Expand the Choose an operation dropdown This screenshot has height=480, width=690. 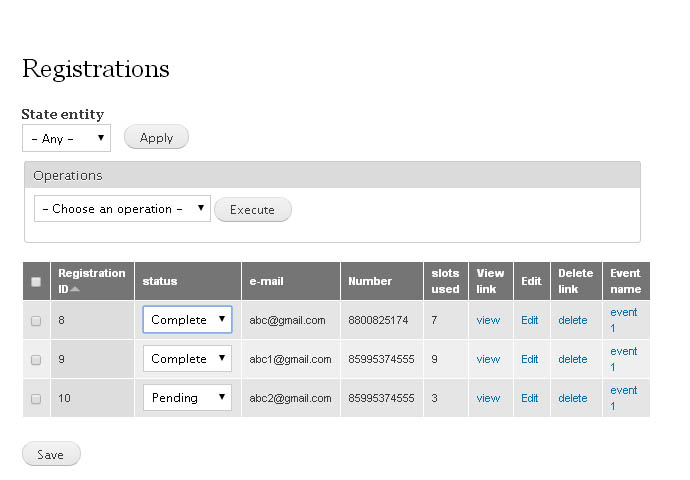tap(122, 209)
